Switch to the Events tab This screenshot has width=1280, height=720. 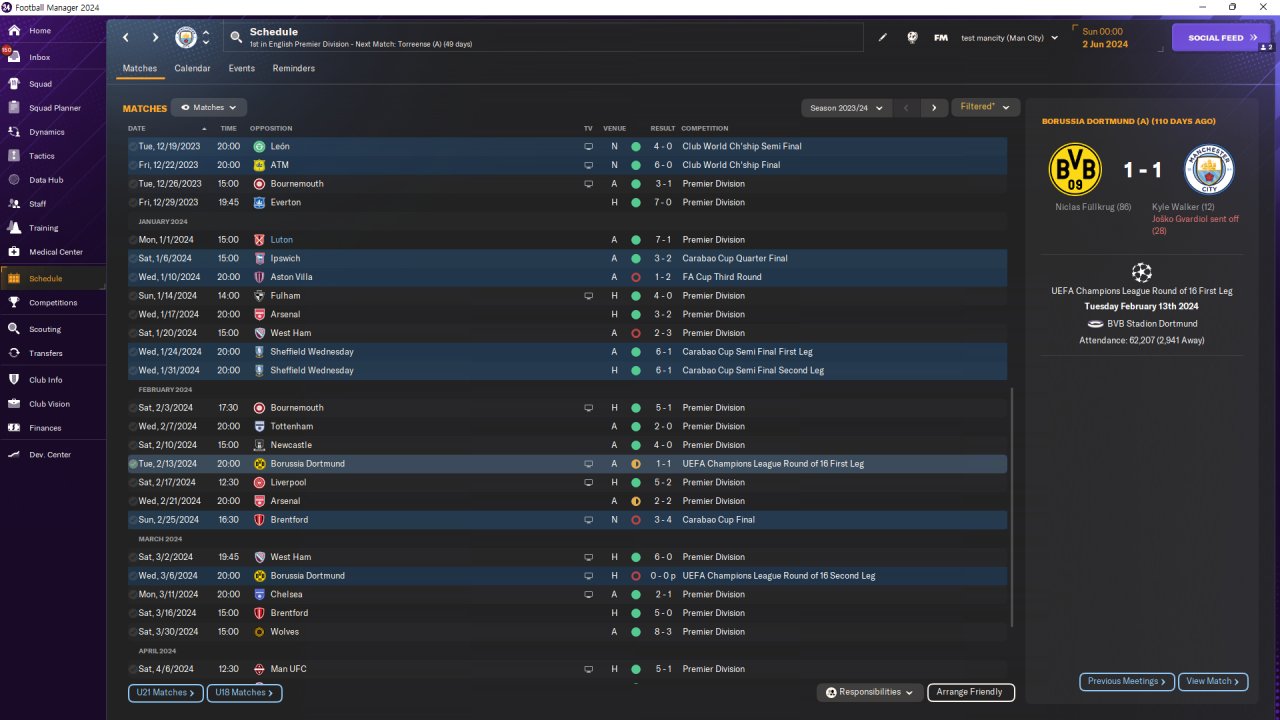pyautogui.click(x=241, y=69)
